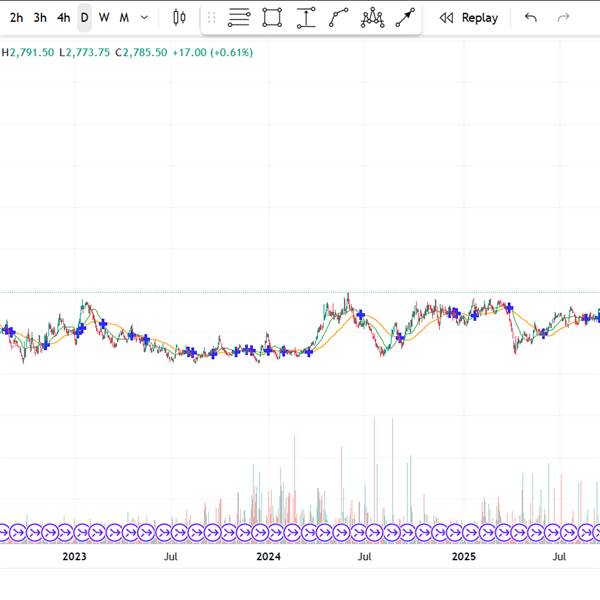The height and width of the screenshot is (600, 600).
Task: Start bar Replay mode
Action: pyautogui.click(x=469, y=18)
